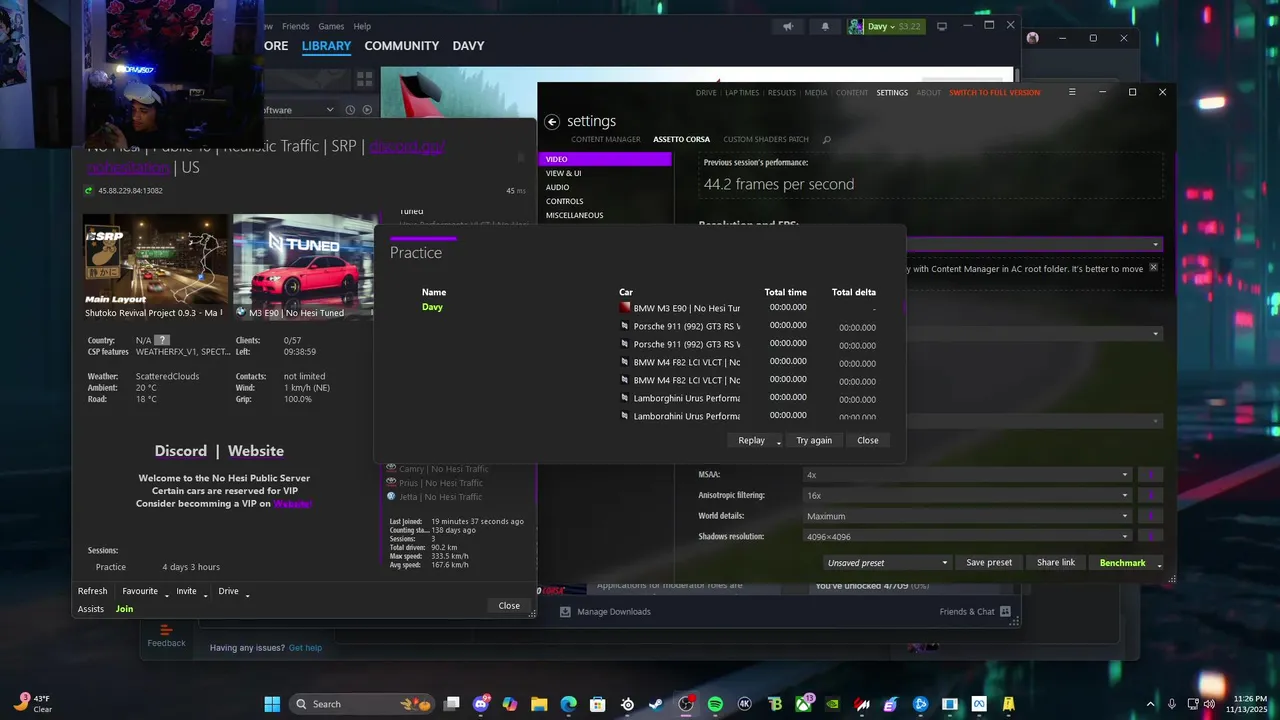Open the server Discord link
The width and height of the screenshot is (1280, 720).
click(x=181, y=451)
